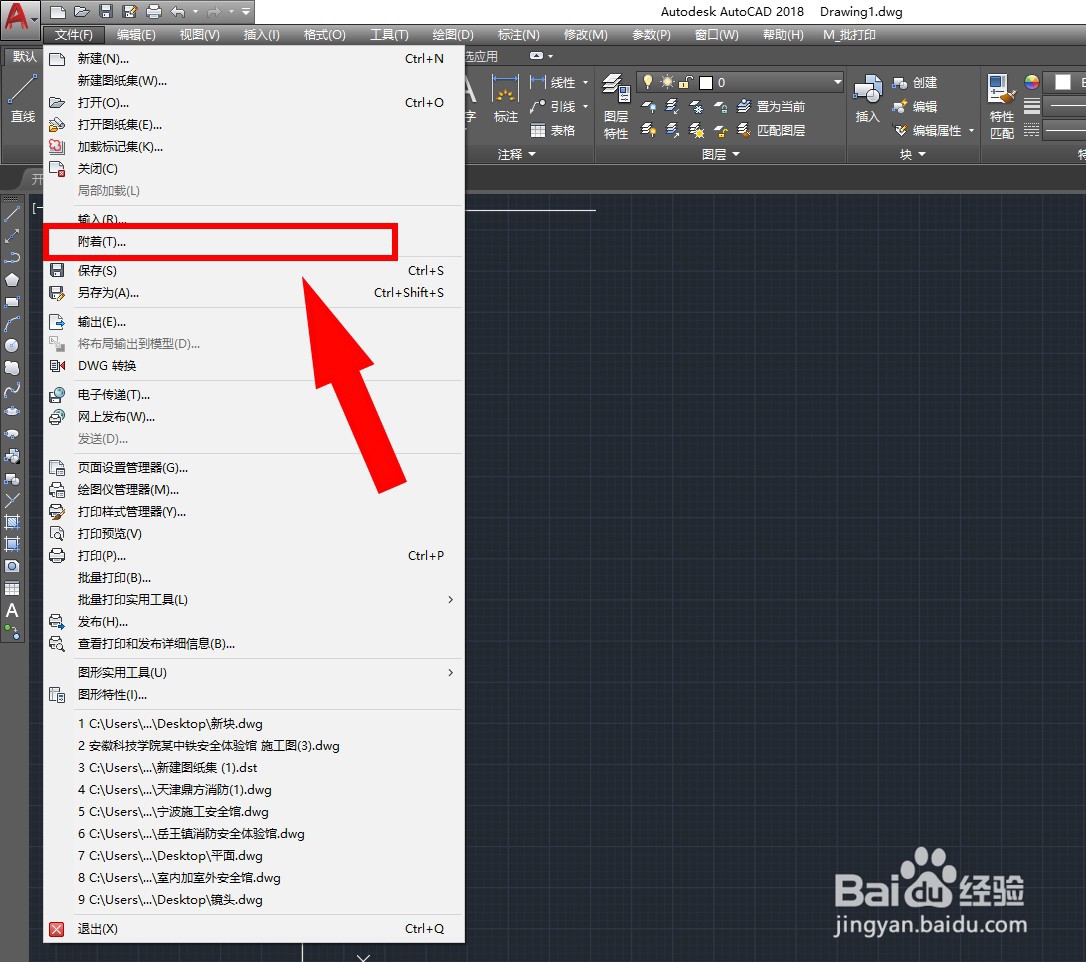Expand the 图层 panel arrow

(736, 154)
